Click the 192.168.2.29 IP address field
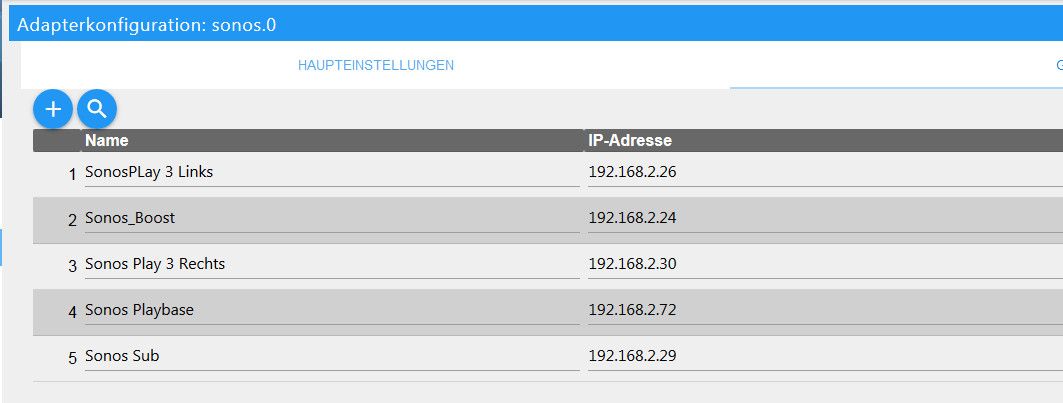 pos(825,356)
